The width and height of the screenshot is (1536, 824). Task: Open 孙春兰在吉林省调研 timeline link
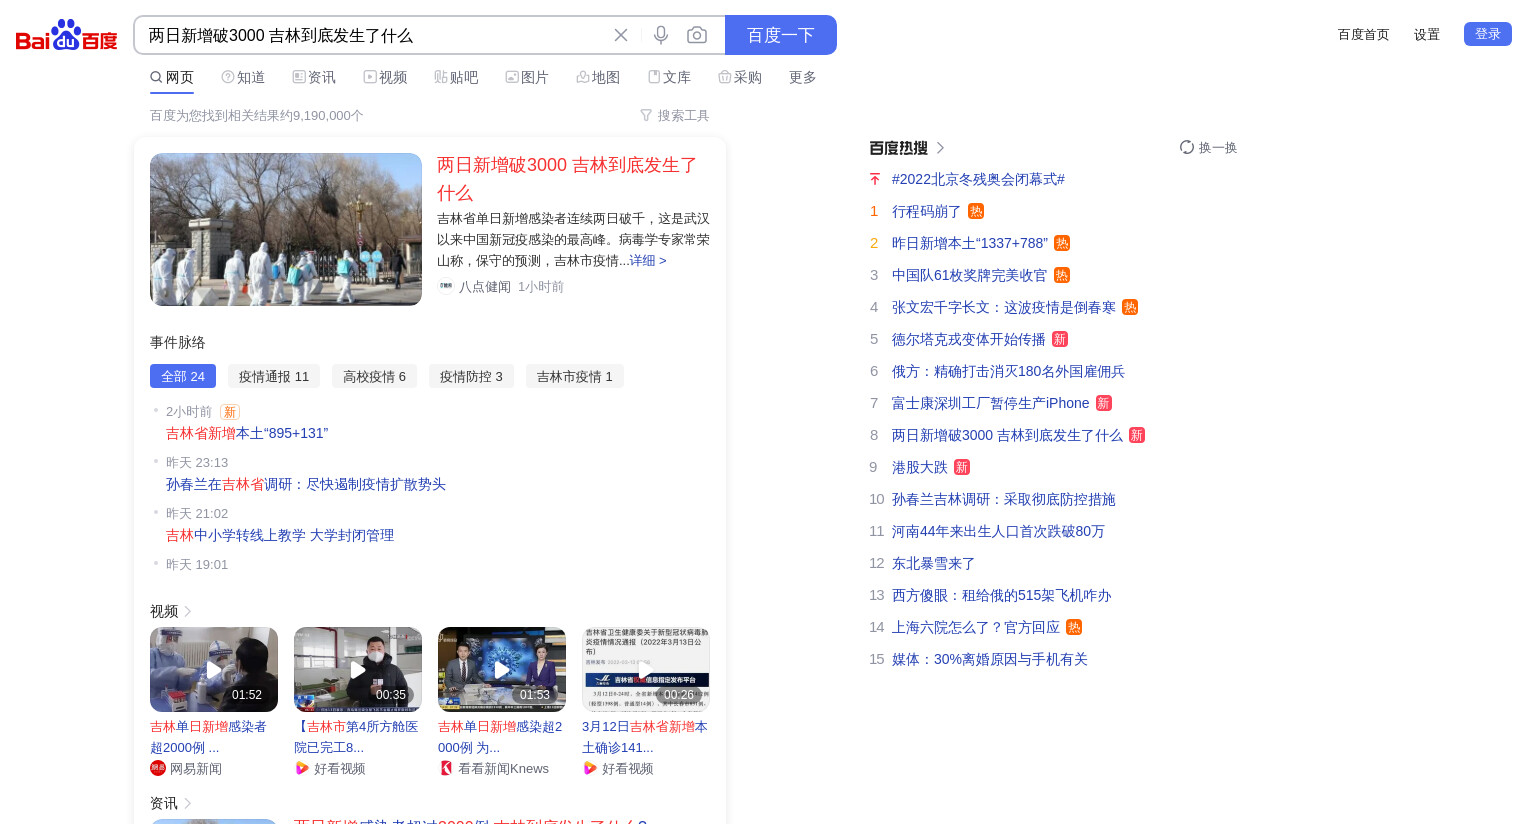[x=306, y=484]
